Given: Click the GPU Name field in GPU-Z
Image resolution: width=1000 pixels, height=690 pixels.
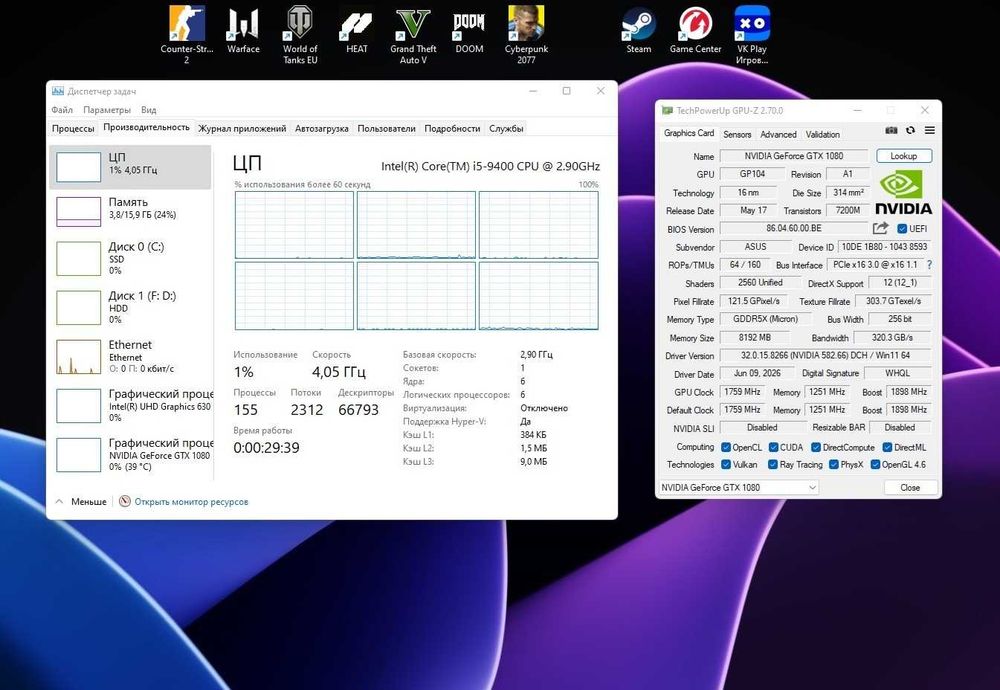Looking at the screenshot, I should click(x=794, y=156).
